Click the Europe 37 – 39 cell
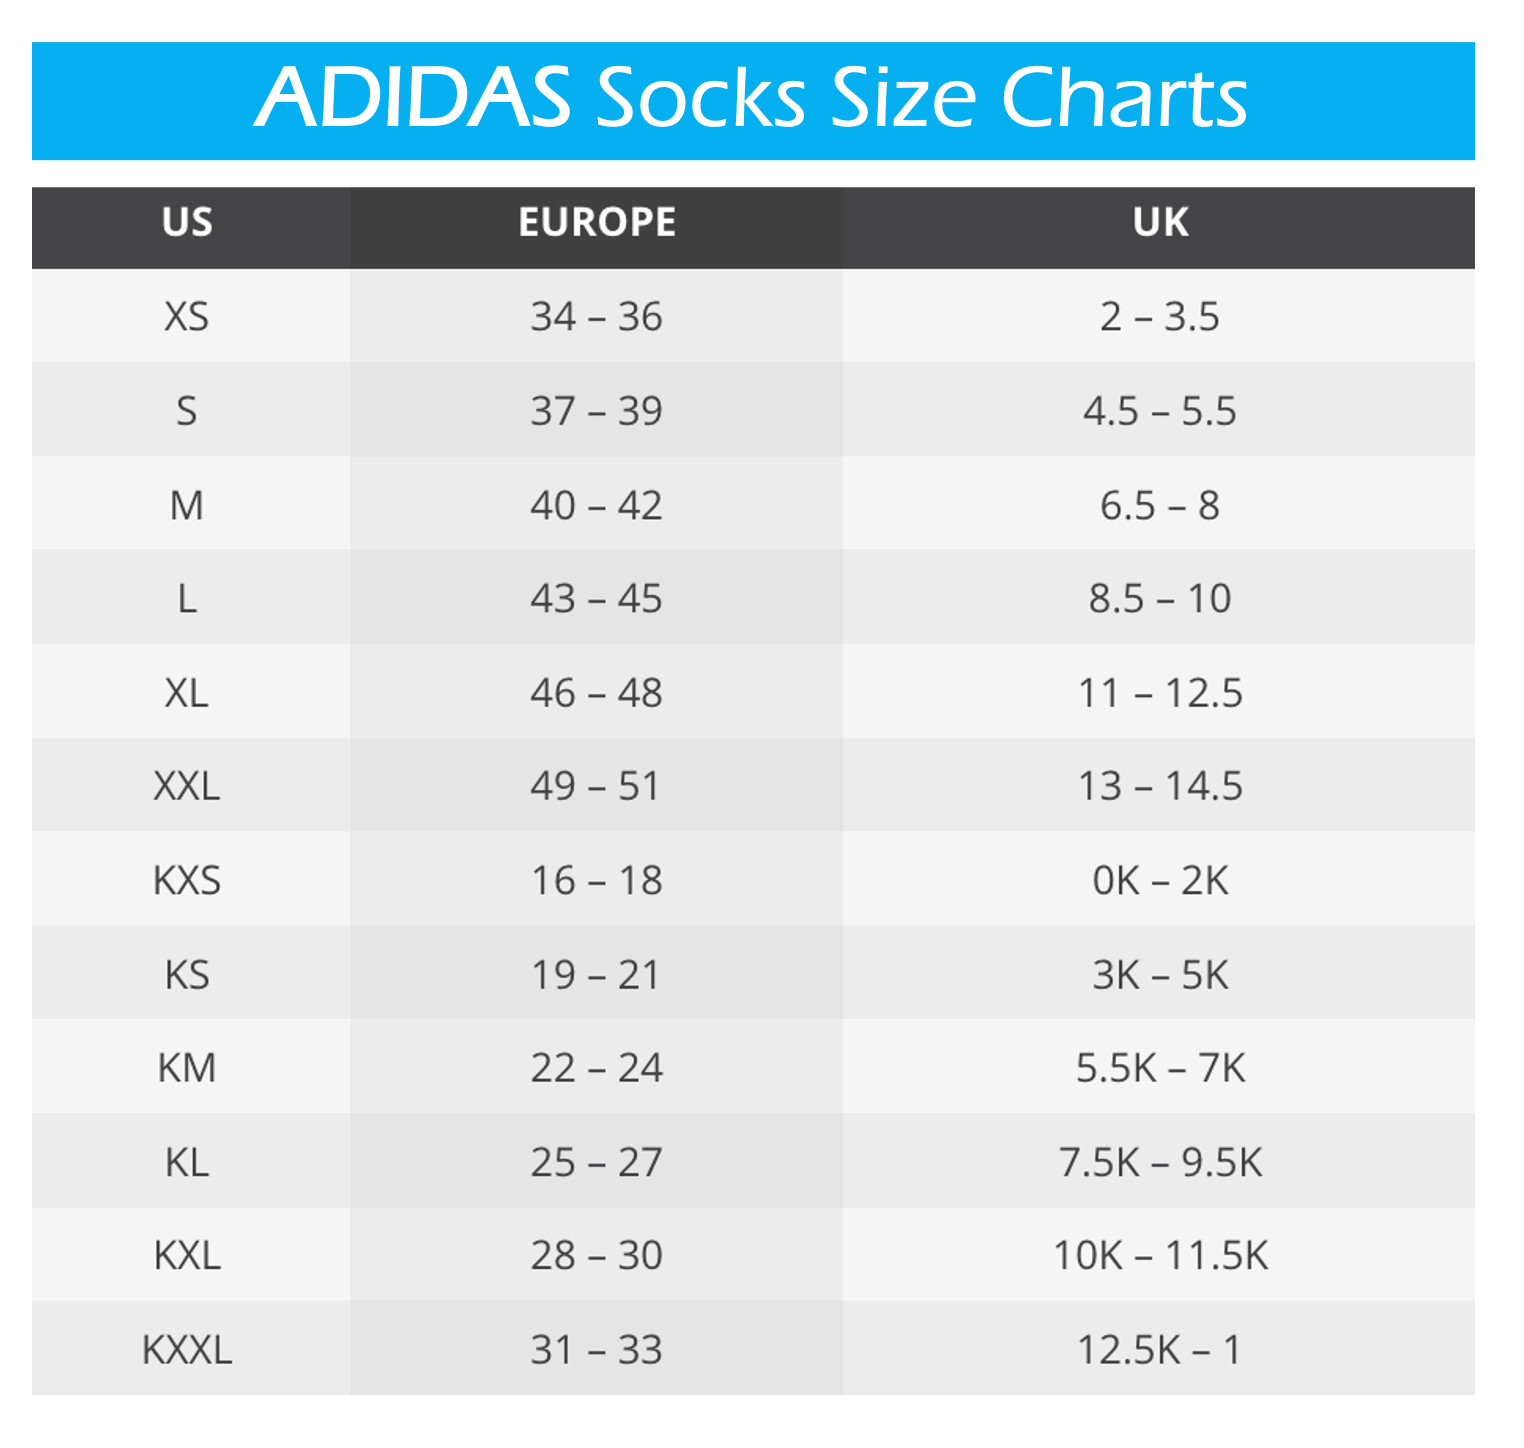The height and width of the screenshot is (1448, 1524). click(597, 411)
